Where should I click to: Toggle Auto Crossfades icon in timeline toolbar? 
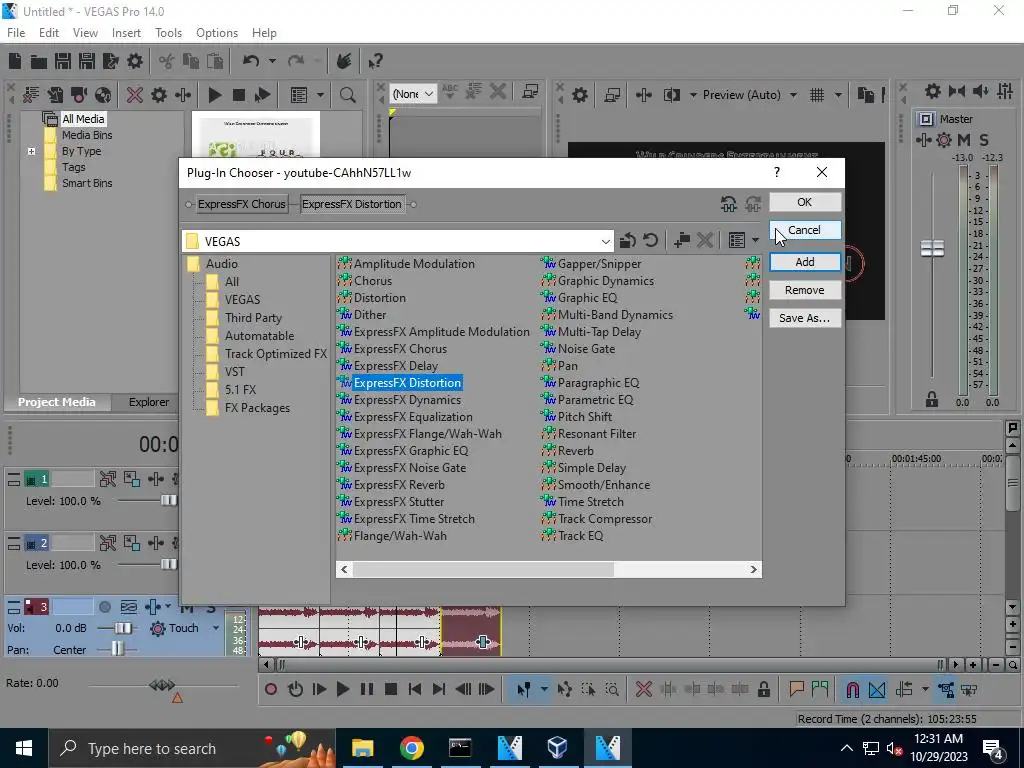pyautogui.click(x=877, y=689)
